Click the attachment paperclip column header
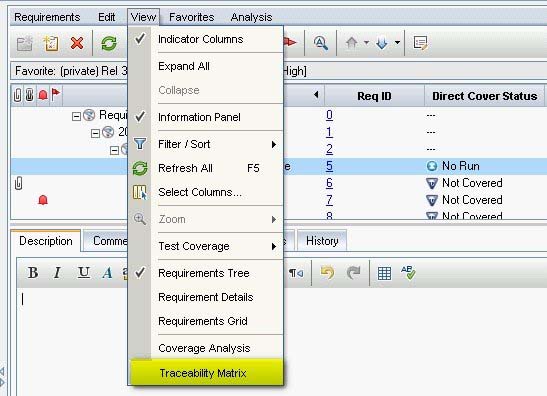The height and width of the screenshot is (396, 547). 17,95
